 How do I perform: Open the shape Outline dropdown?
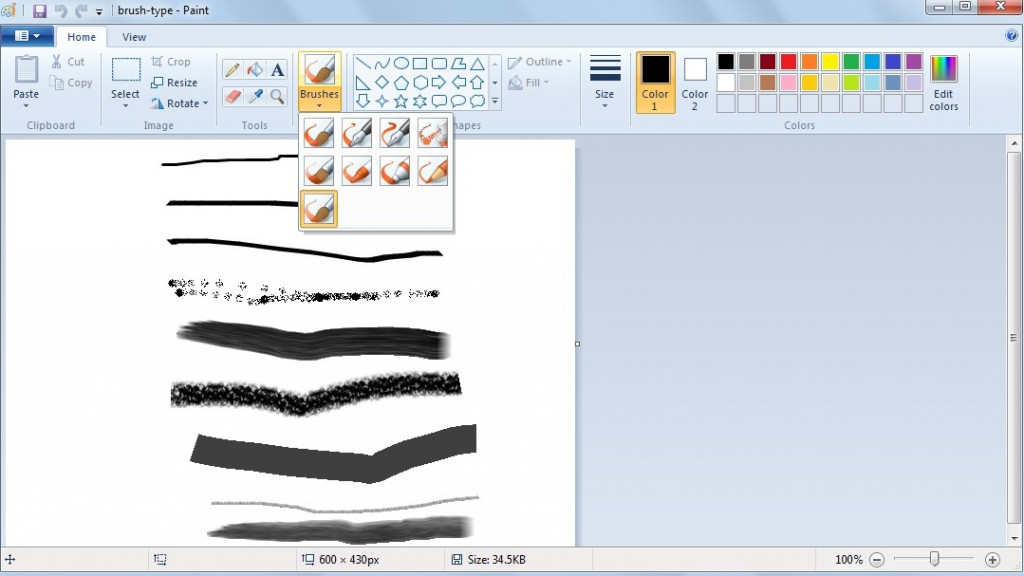pyautogui.click(x=539, y=61)
